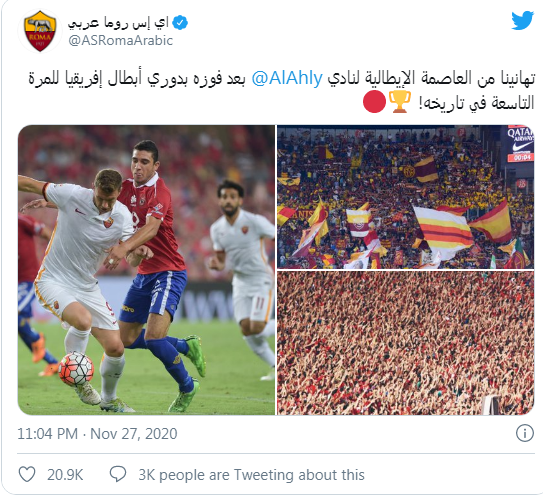
Task: Click the Arabic tweet text body
Action: (282, 91)
